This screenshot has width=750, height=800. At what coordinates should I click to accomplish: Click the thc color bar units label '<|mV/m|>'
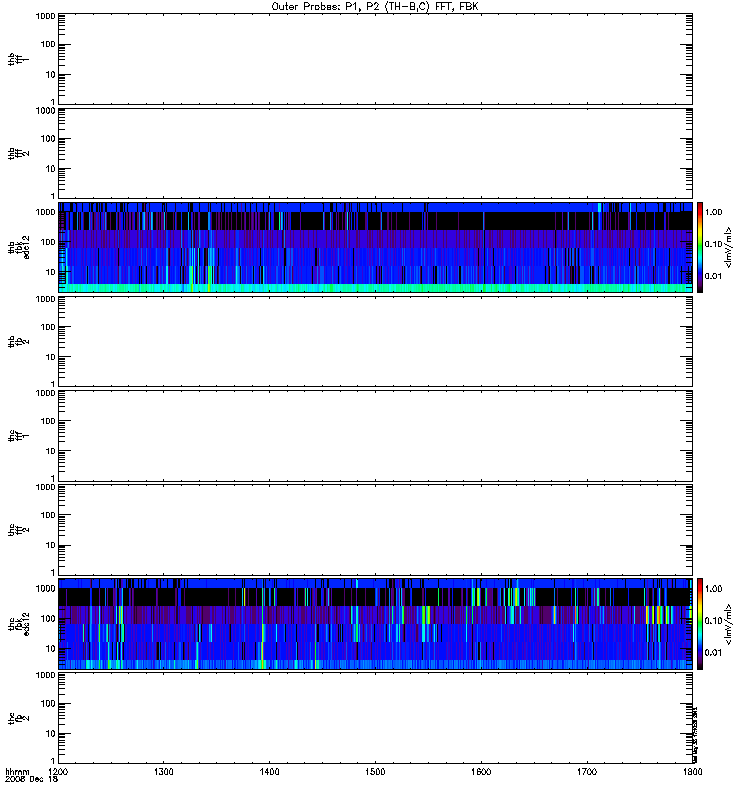click(729, 624)
